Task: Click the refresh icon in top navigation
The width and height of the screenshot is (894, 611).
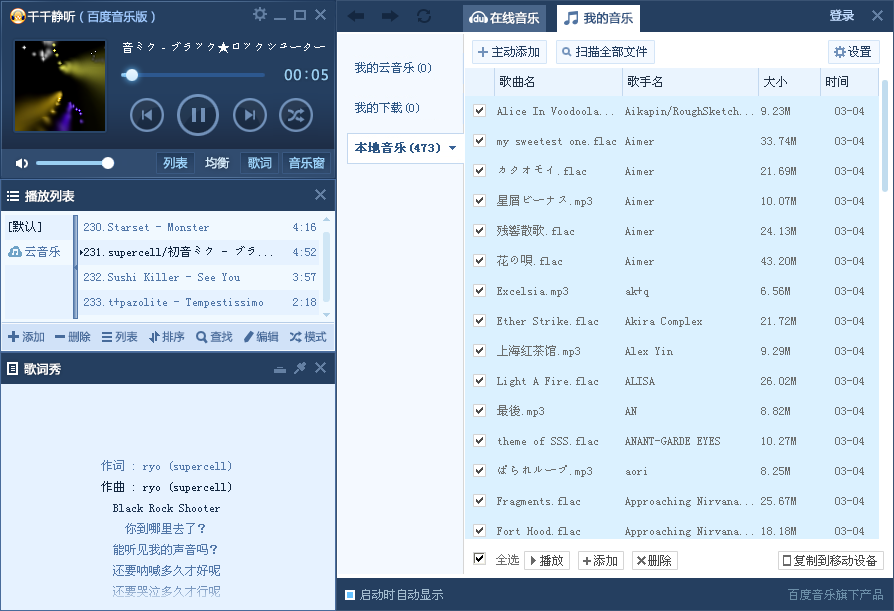Action: (x=424, y=16)
